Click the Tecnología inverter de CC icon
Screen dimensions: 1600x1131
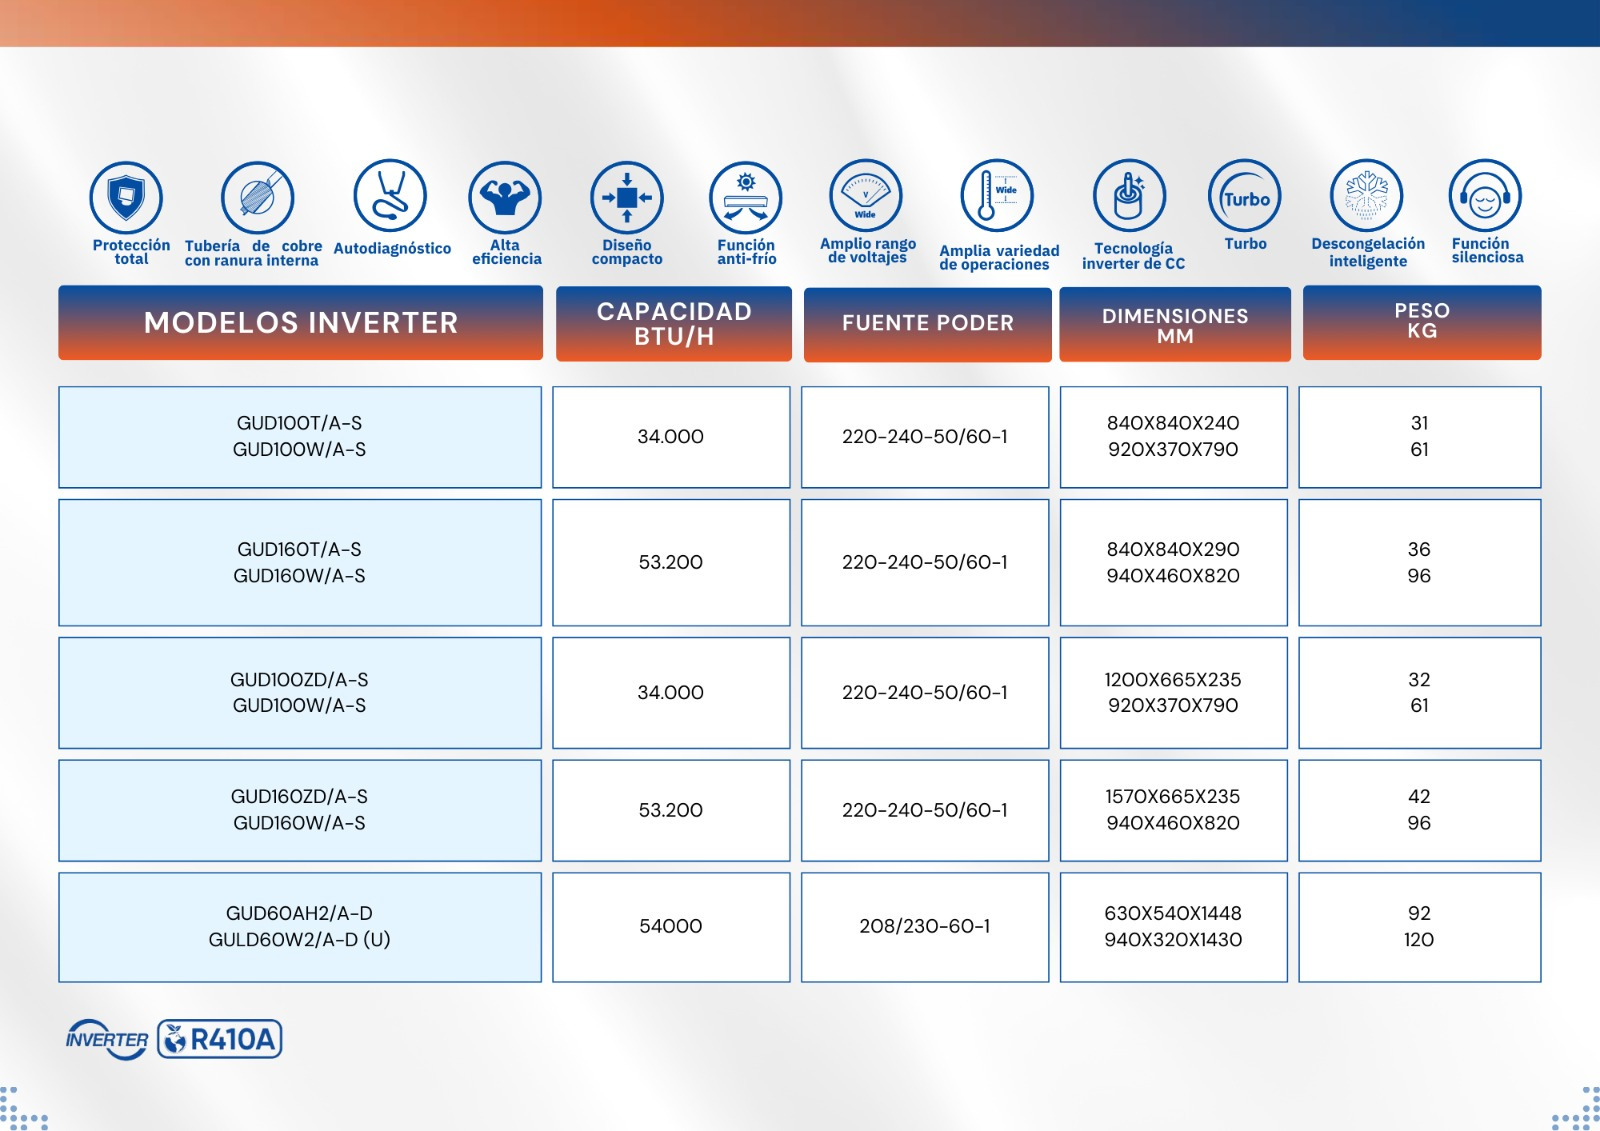pos(1129,196)
